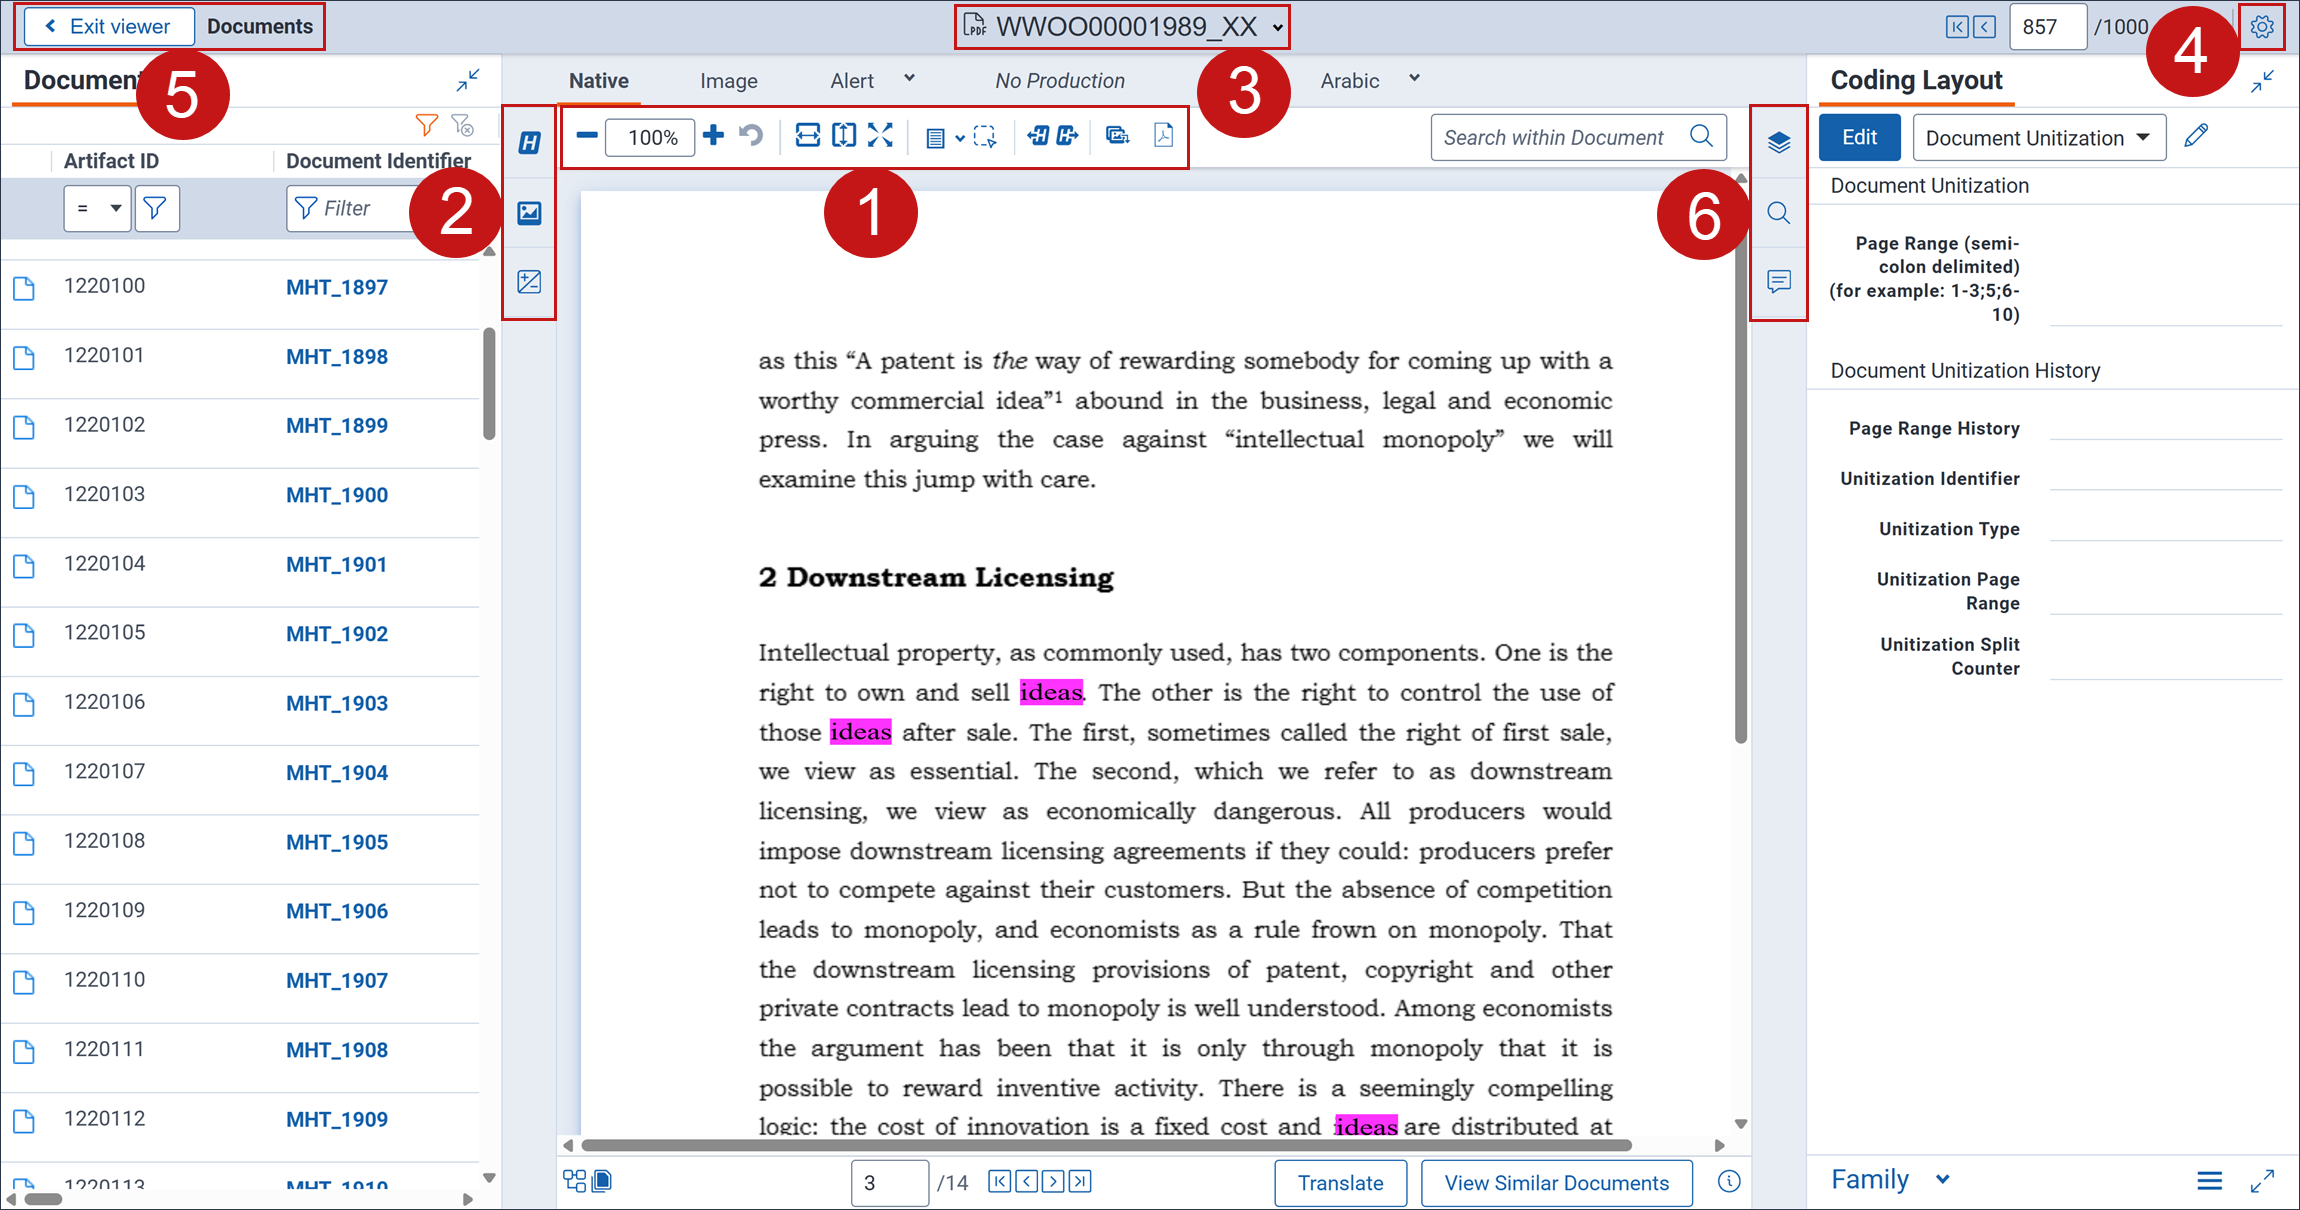
Task: Expand the Arabic language dropdown
Action: pos(1414,78)
